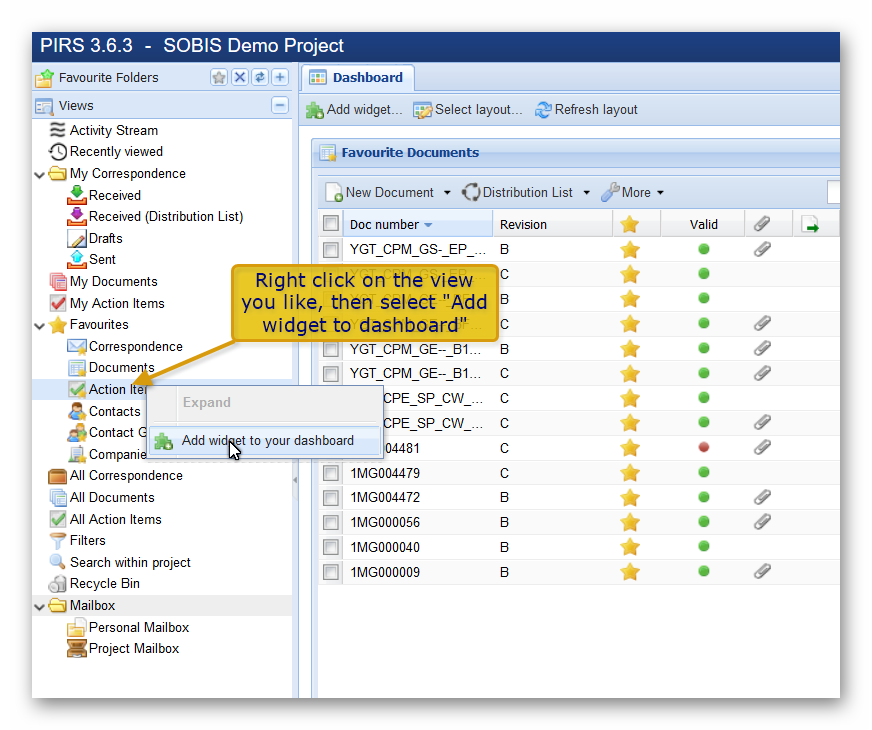Click the paperclip attachment column header
Viewport: 872px width, 730px height.
click(762, 225)
